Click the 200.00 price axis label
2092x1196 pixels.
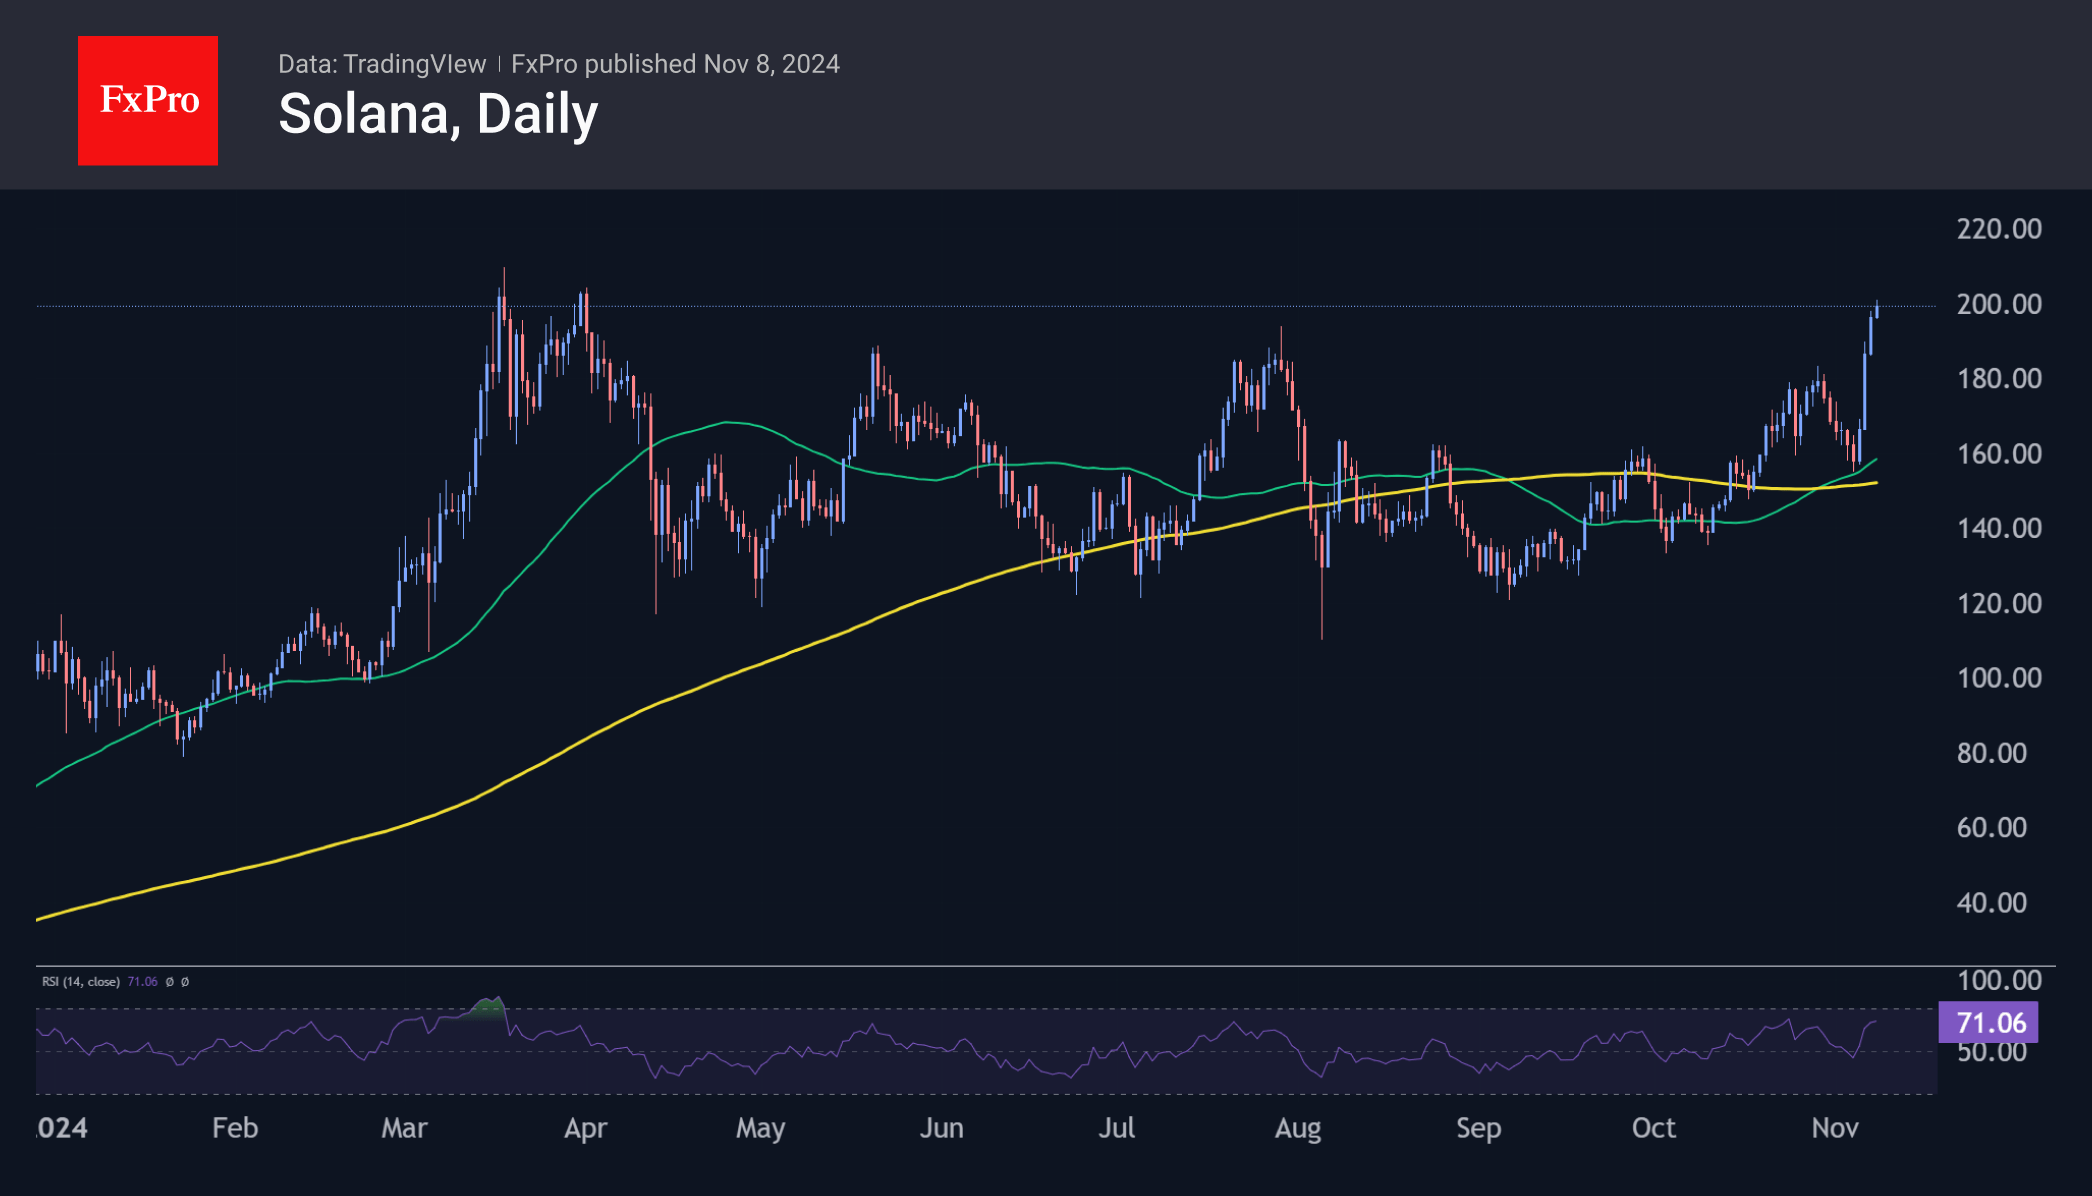pyautogui.click(x=1998, y=304)
